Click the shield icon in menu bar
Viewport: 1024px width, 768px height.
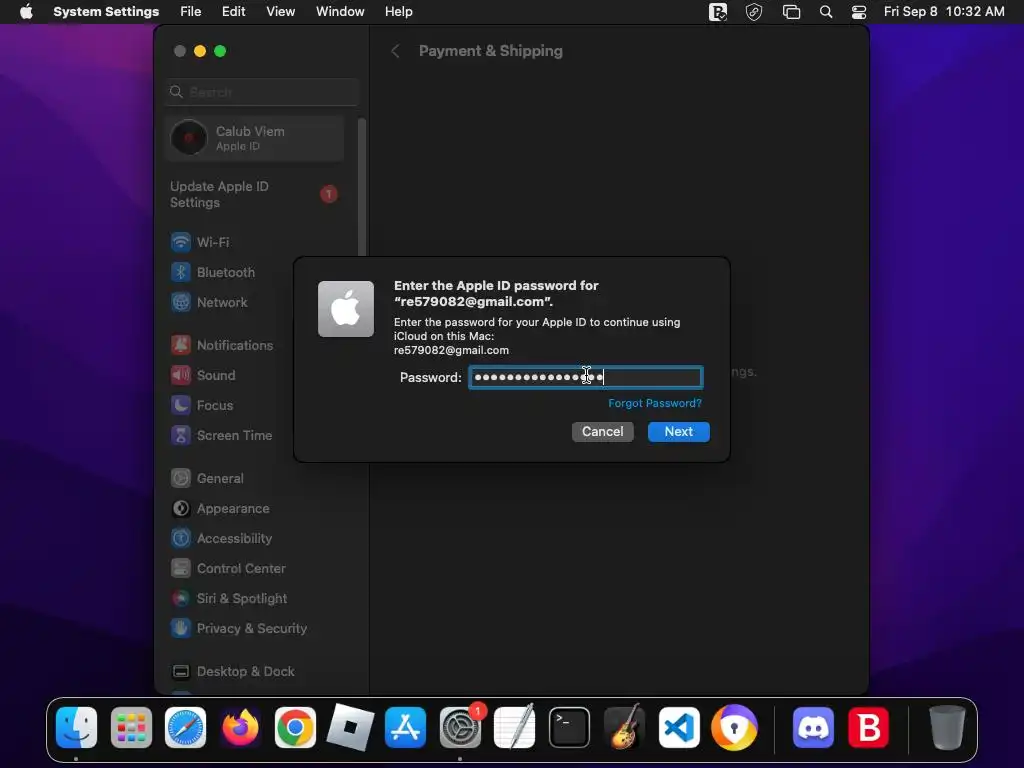tap(754, 12)
